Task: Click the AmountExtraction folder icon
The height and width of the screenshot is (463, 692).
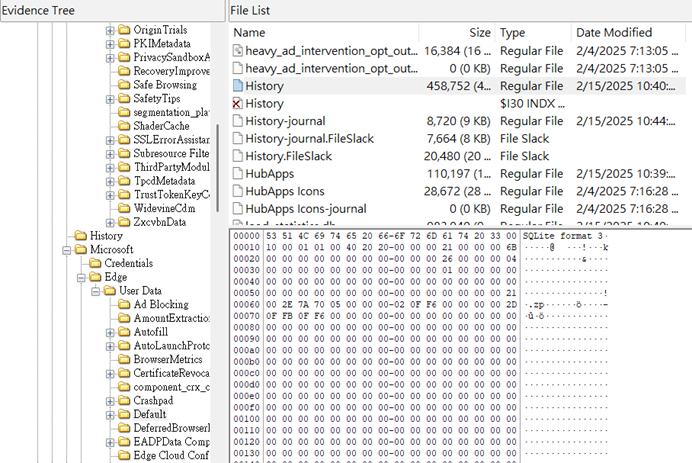Action: pyautogui.click(x=124, y=318)
